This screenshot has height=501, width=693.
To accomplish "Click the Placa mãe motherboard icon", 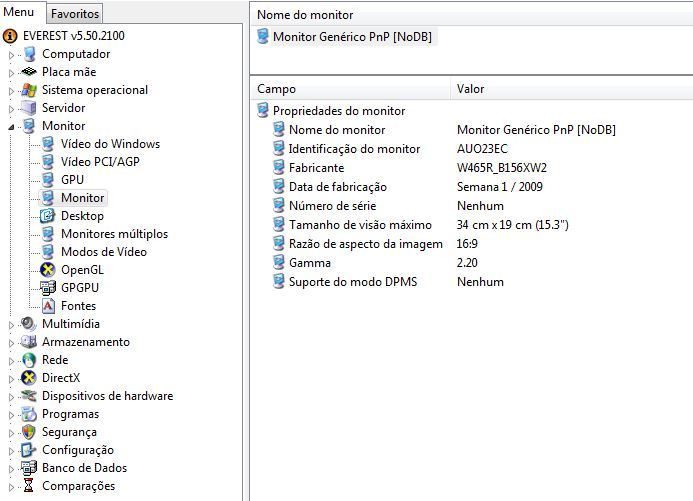I will click(29, 72).
